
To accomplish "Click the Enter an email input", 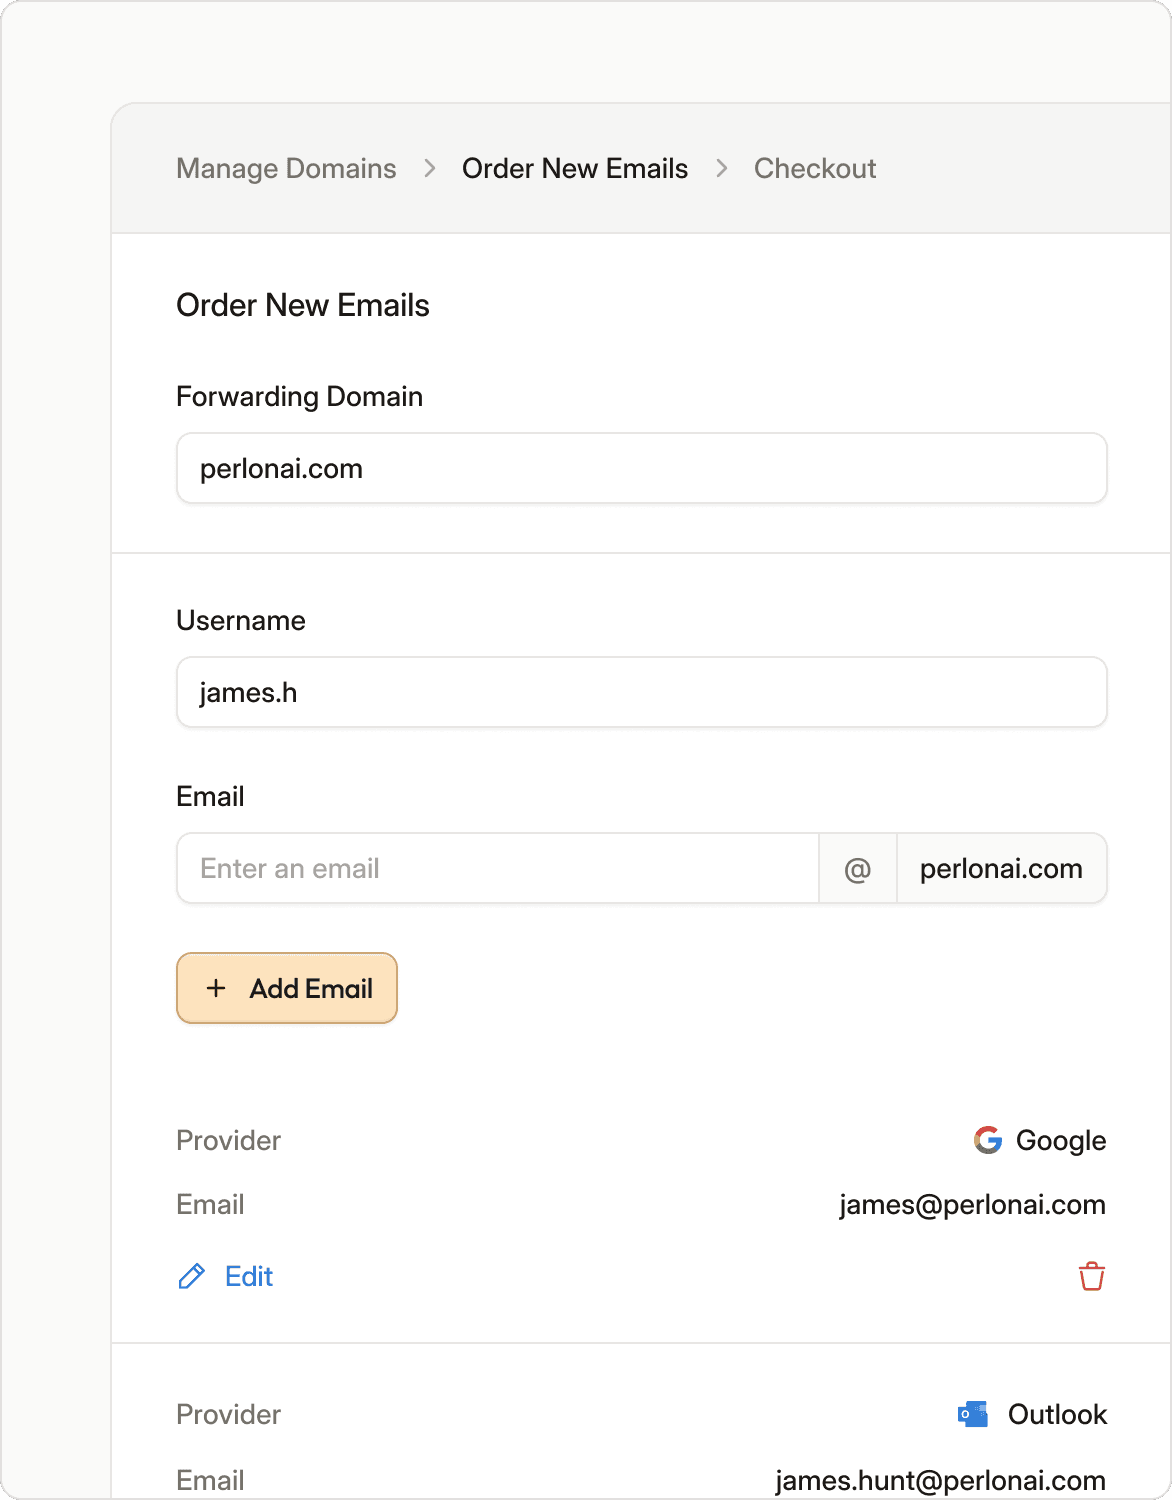I will click(498, 869).
